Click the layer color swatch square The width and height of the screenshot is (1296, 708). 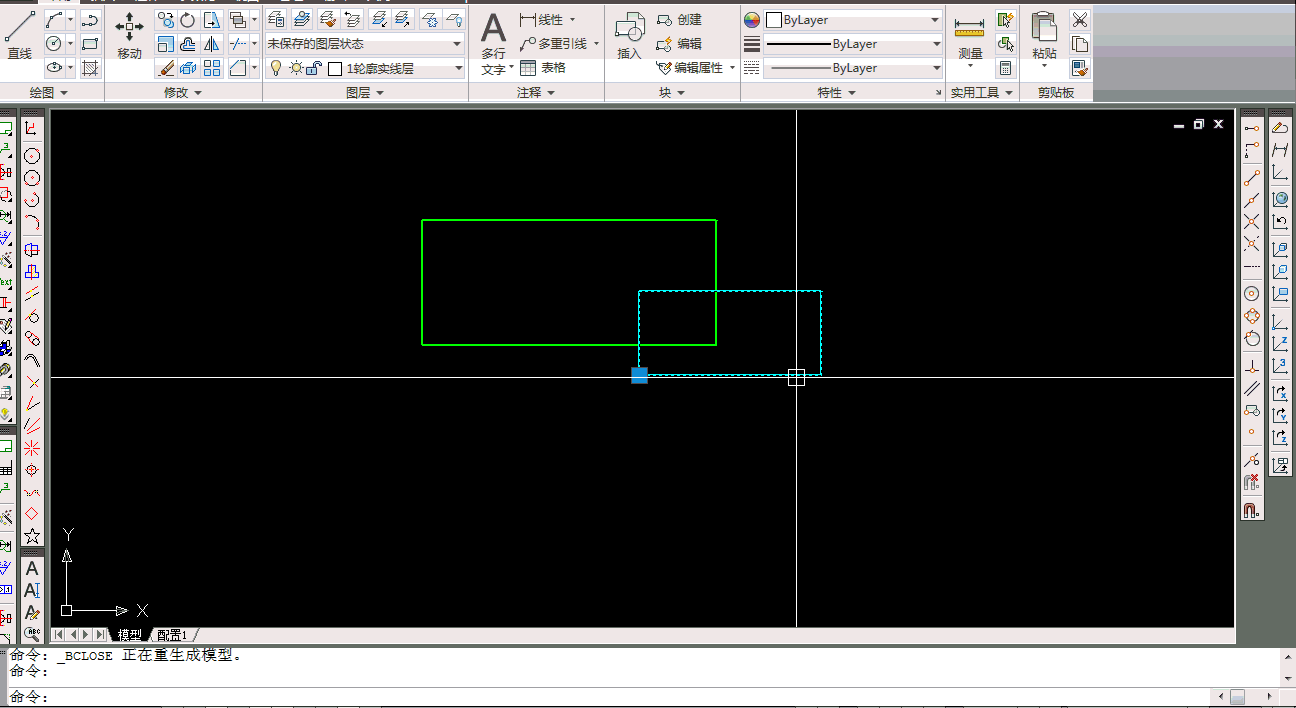(335, 69)
